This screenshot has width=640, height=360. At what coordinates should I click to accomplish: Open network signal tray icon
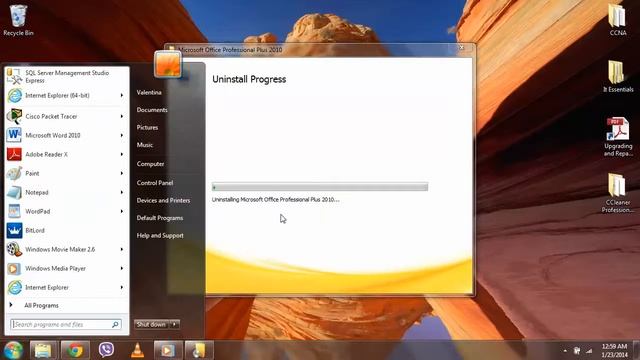589,351
